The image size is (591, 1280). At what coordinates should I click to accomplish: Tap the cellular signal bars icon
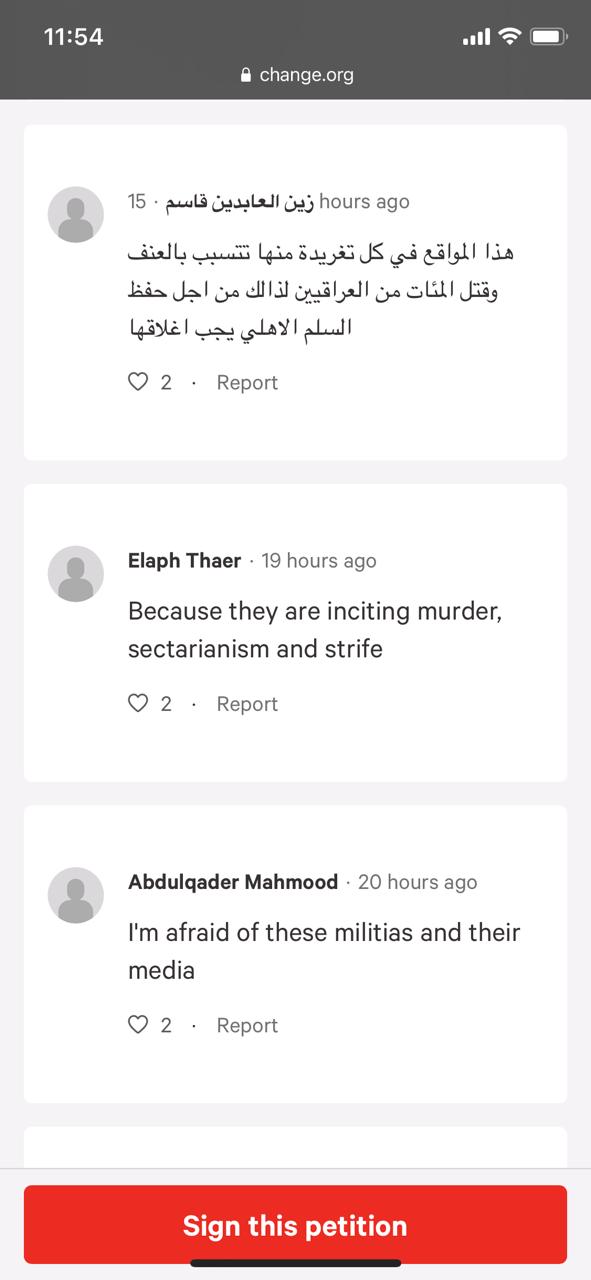[x=477, y=38]
